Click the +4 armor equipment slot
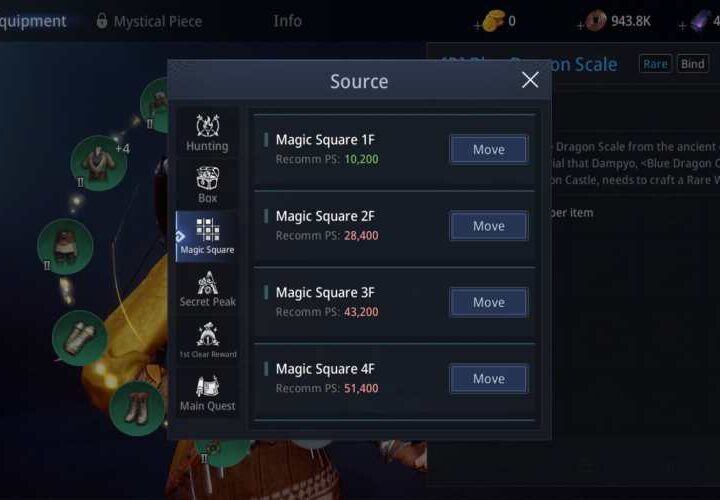 click(99, 163)
